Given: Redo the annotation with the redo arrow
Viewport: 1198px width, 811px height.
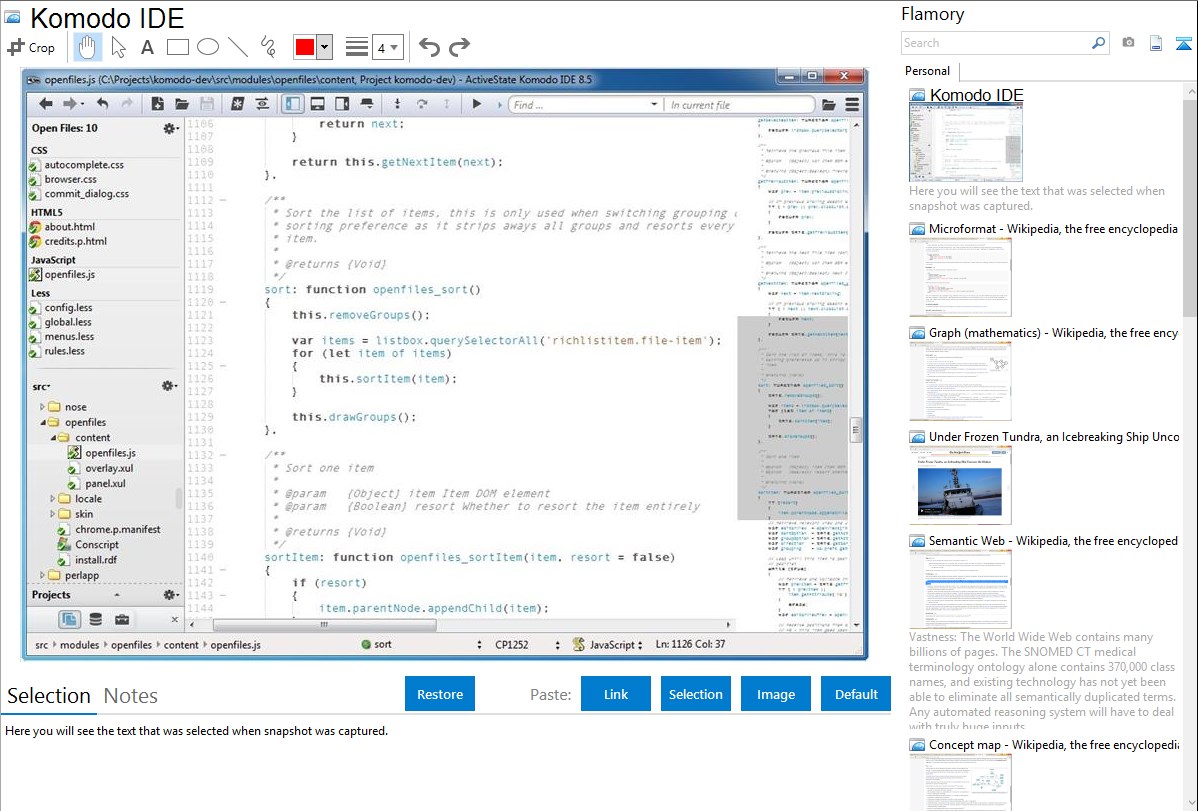Looking at the screenshot, I should coord(459,47).
